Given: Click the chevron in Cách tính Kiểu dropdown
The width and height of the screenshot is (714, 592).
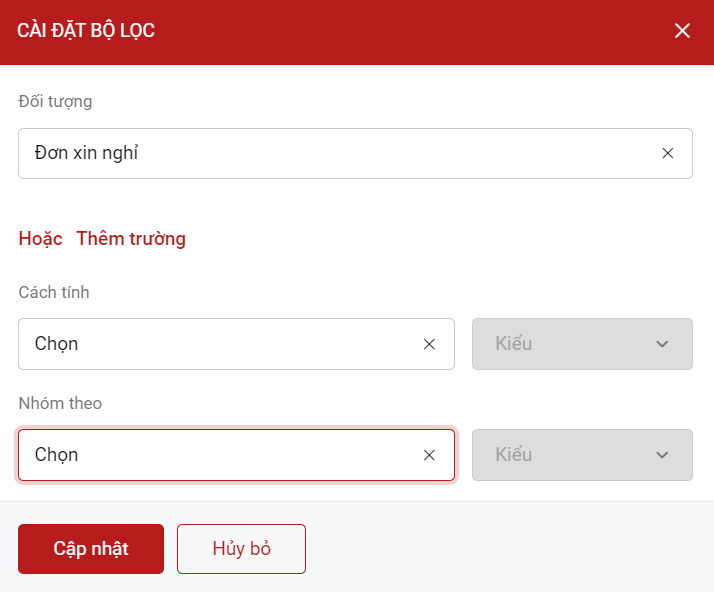Looking at the screenshot, I should [661, 344].
